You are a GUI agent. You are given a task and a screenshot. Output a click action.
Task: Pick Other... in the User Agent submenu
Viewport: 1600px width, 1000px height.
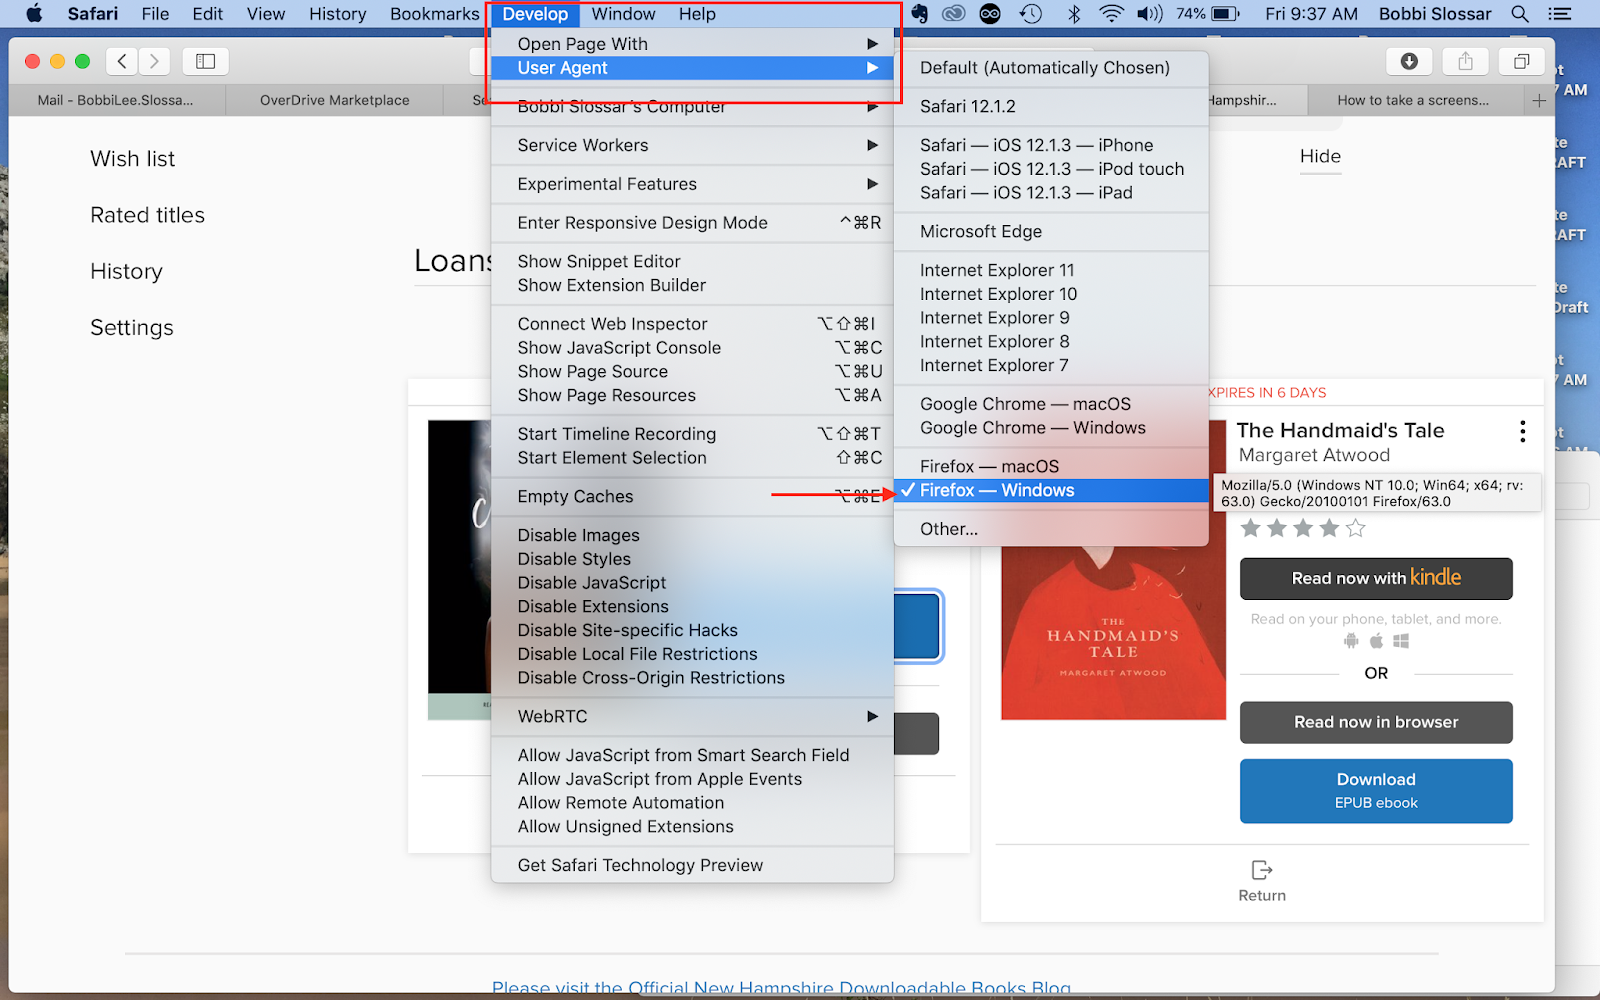1051,529
